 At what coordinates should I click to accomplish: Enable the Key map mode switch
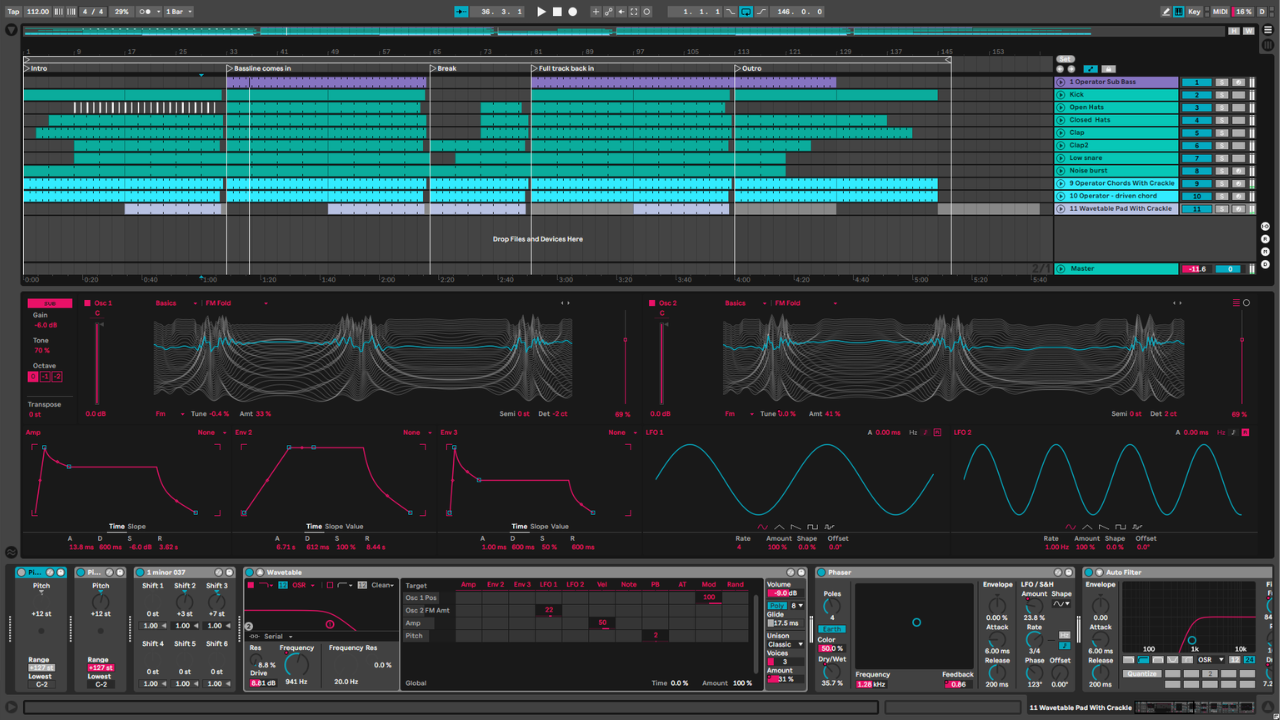[1194, 12]
